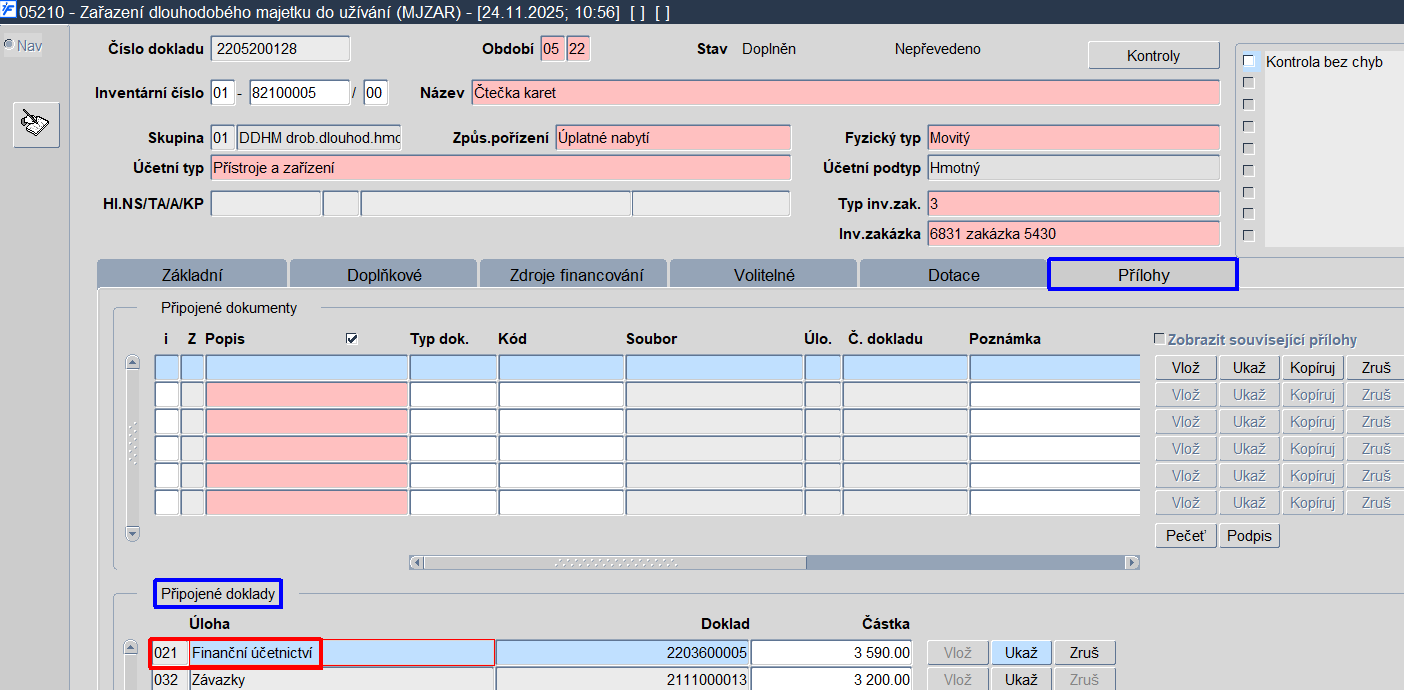Click the eraser icon in left sidebar
Screen dimensions: 1404x690
tap(36, 124)
